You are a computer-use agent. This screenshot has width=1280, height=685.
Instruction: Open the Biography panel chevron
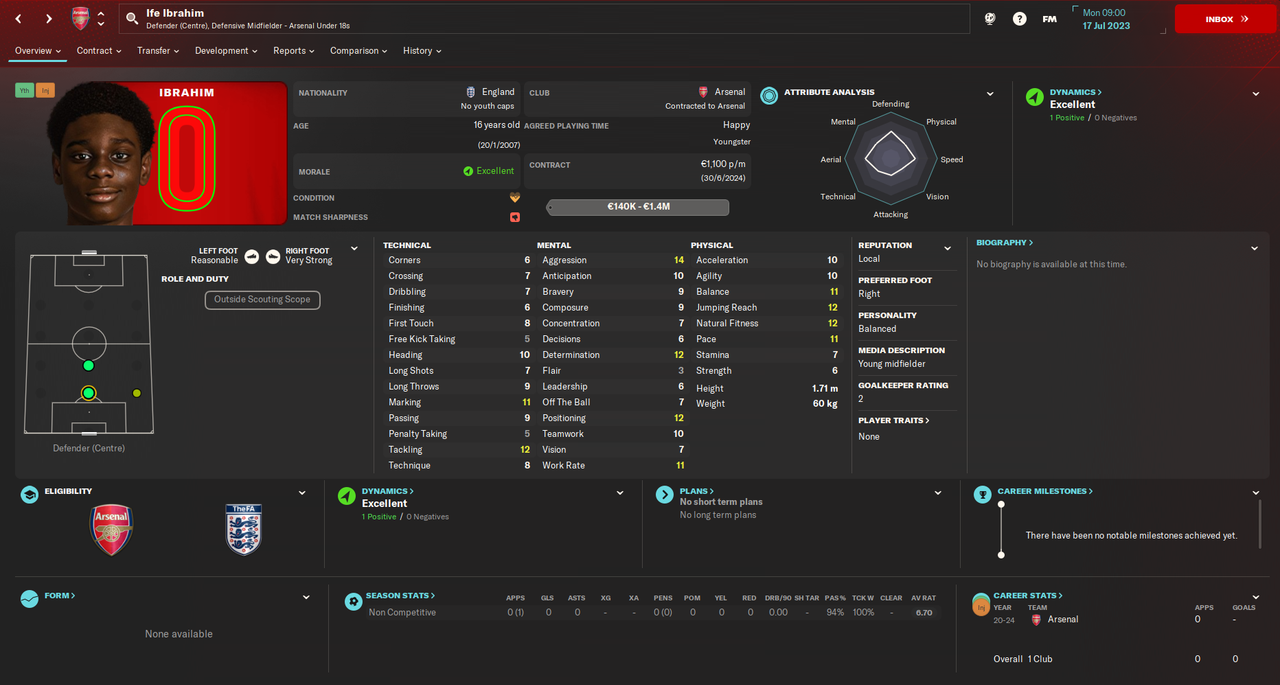click(x=1255, y=248)
